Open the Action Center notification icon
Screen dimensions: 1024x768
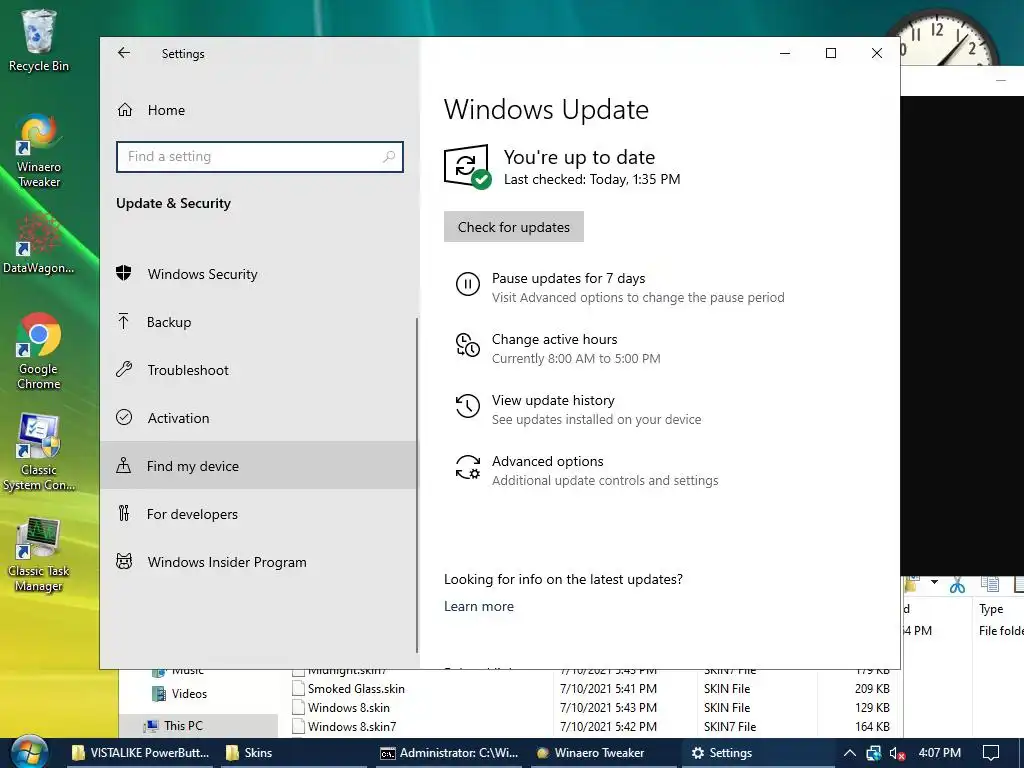click(991, 753)
